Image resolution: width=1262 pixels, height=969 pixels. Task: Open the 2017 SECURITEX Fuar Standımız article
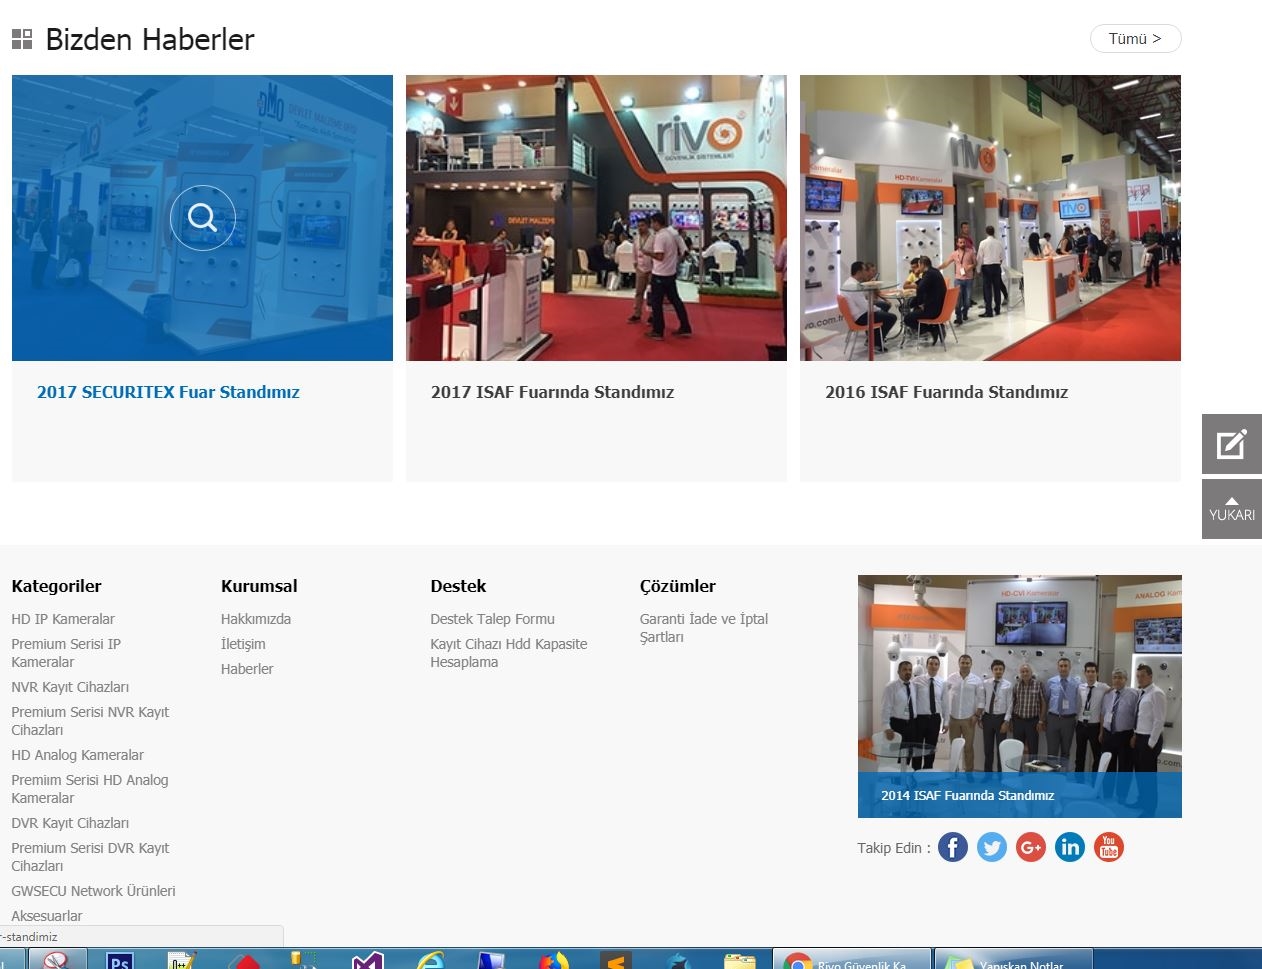point(168,392)
